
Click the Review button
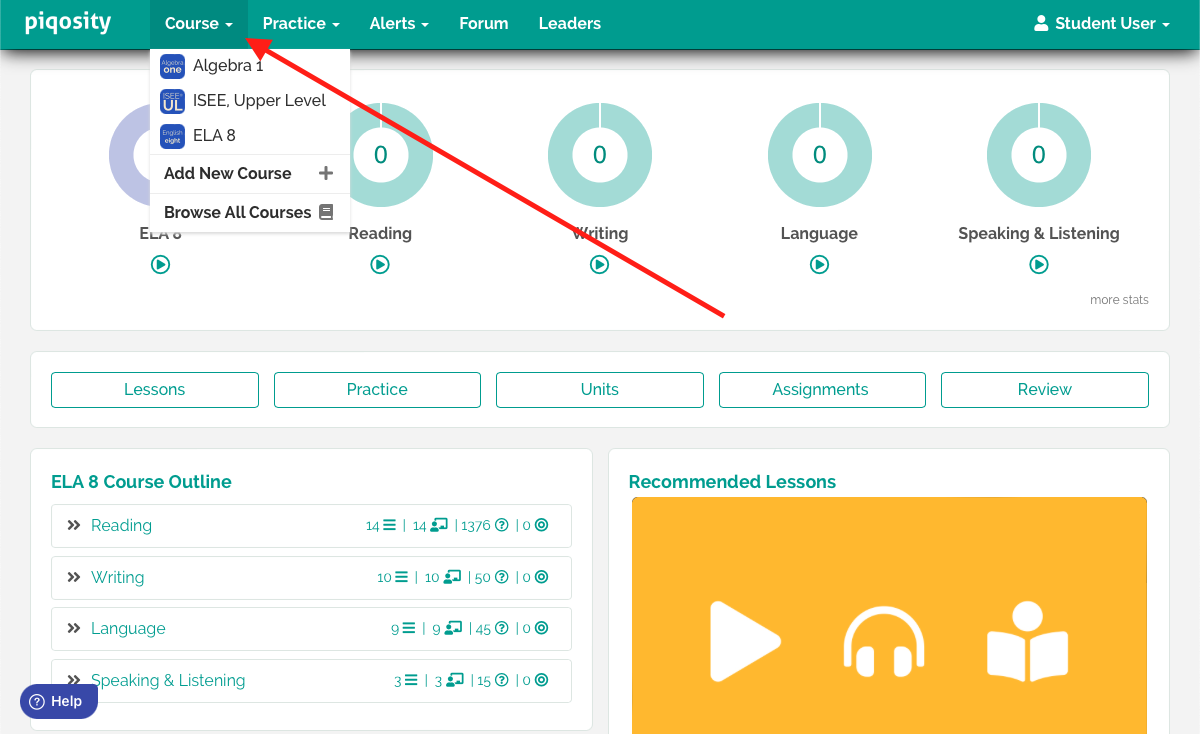pyautogui.click(x=1045, y=390)
